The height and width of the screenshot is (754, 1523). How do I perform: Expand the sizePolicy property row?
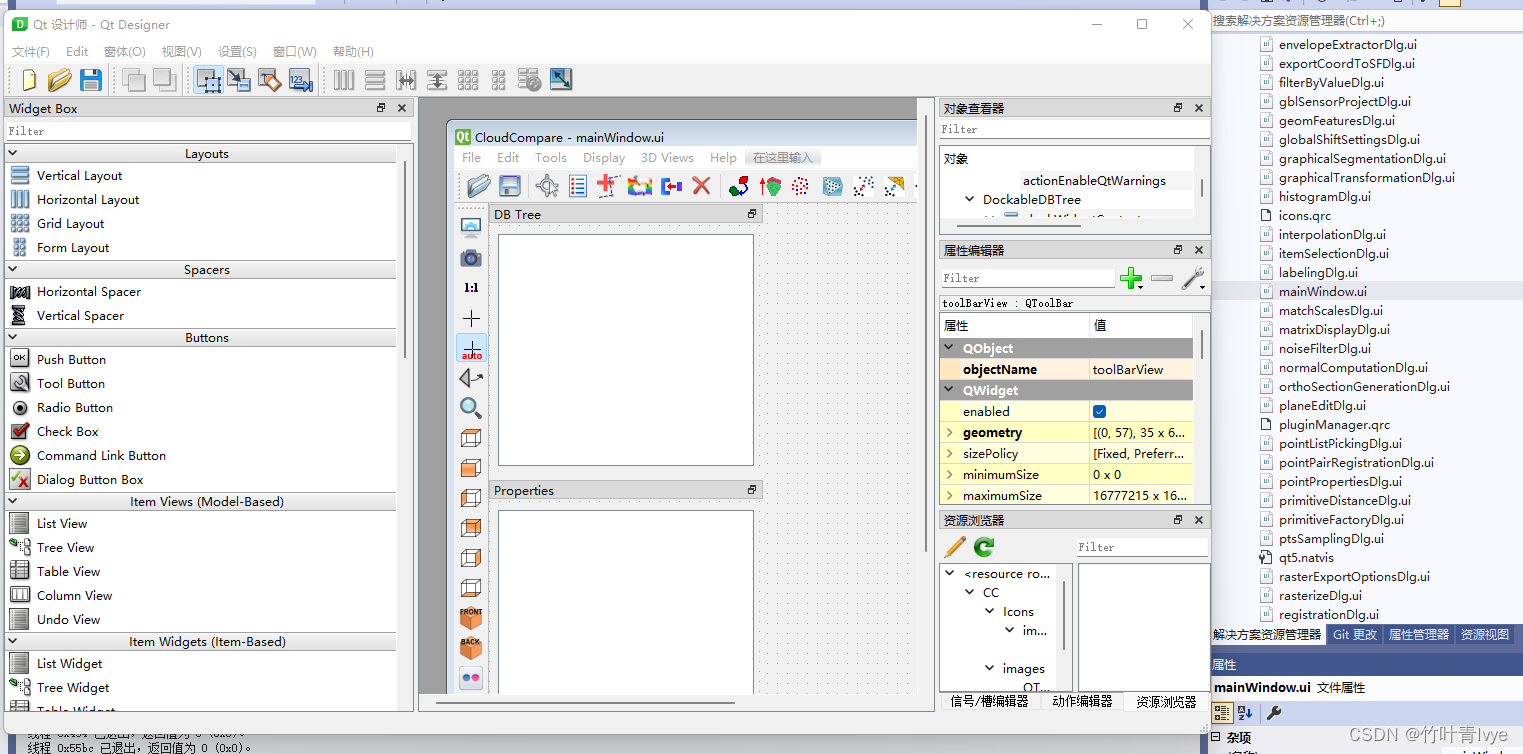coord(949,454)
